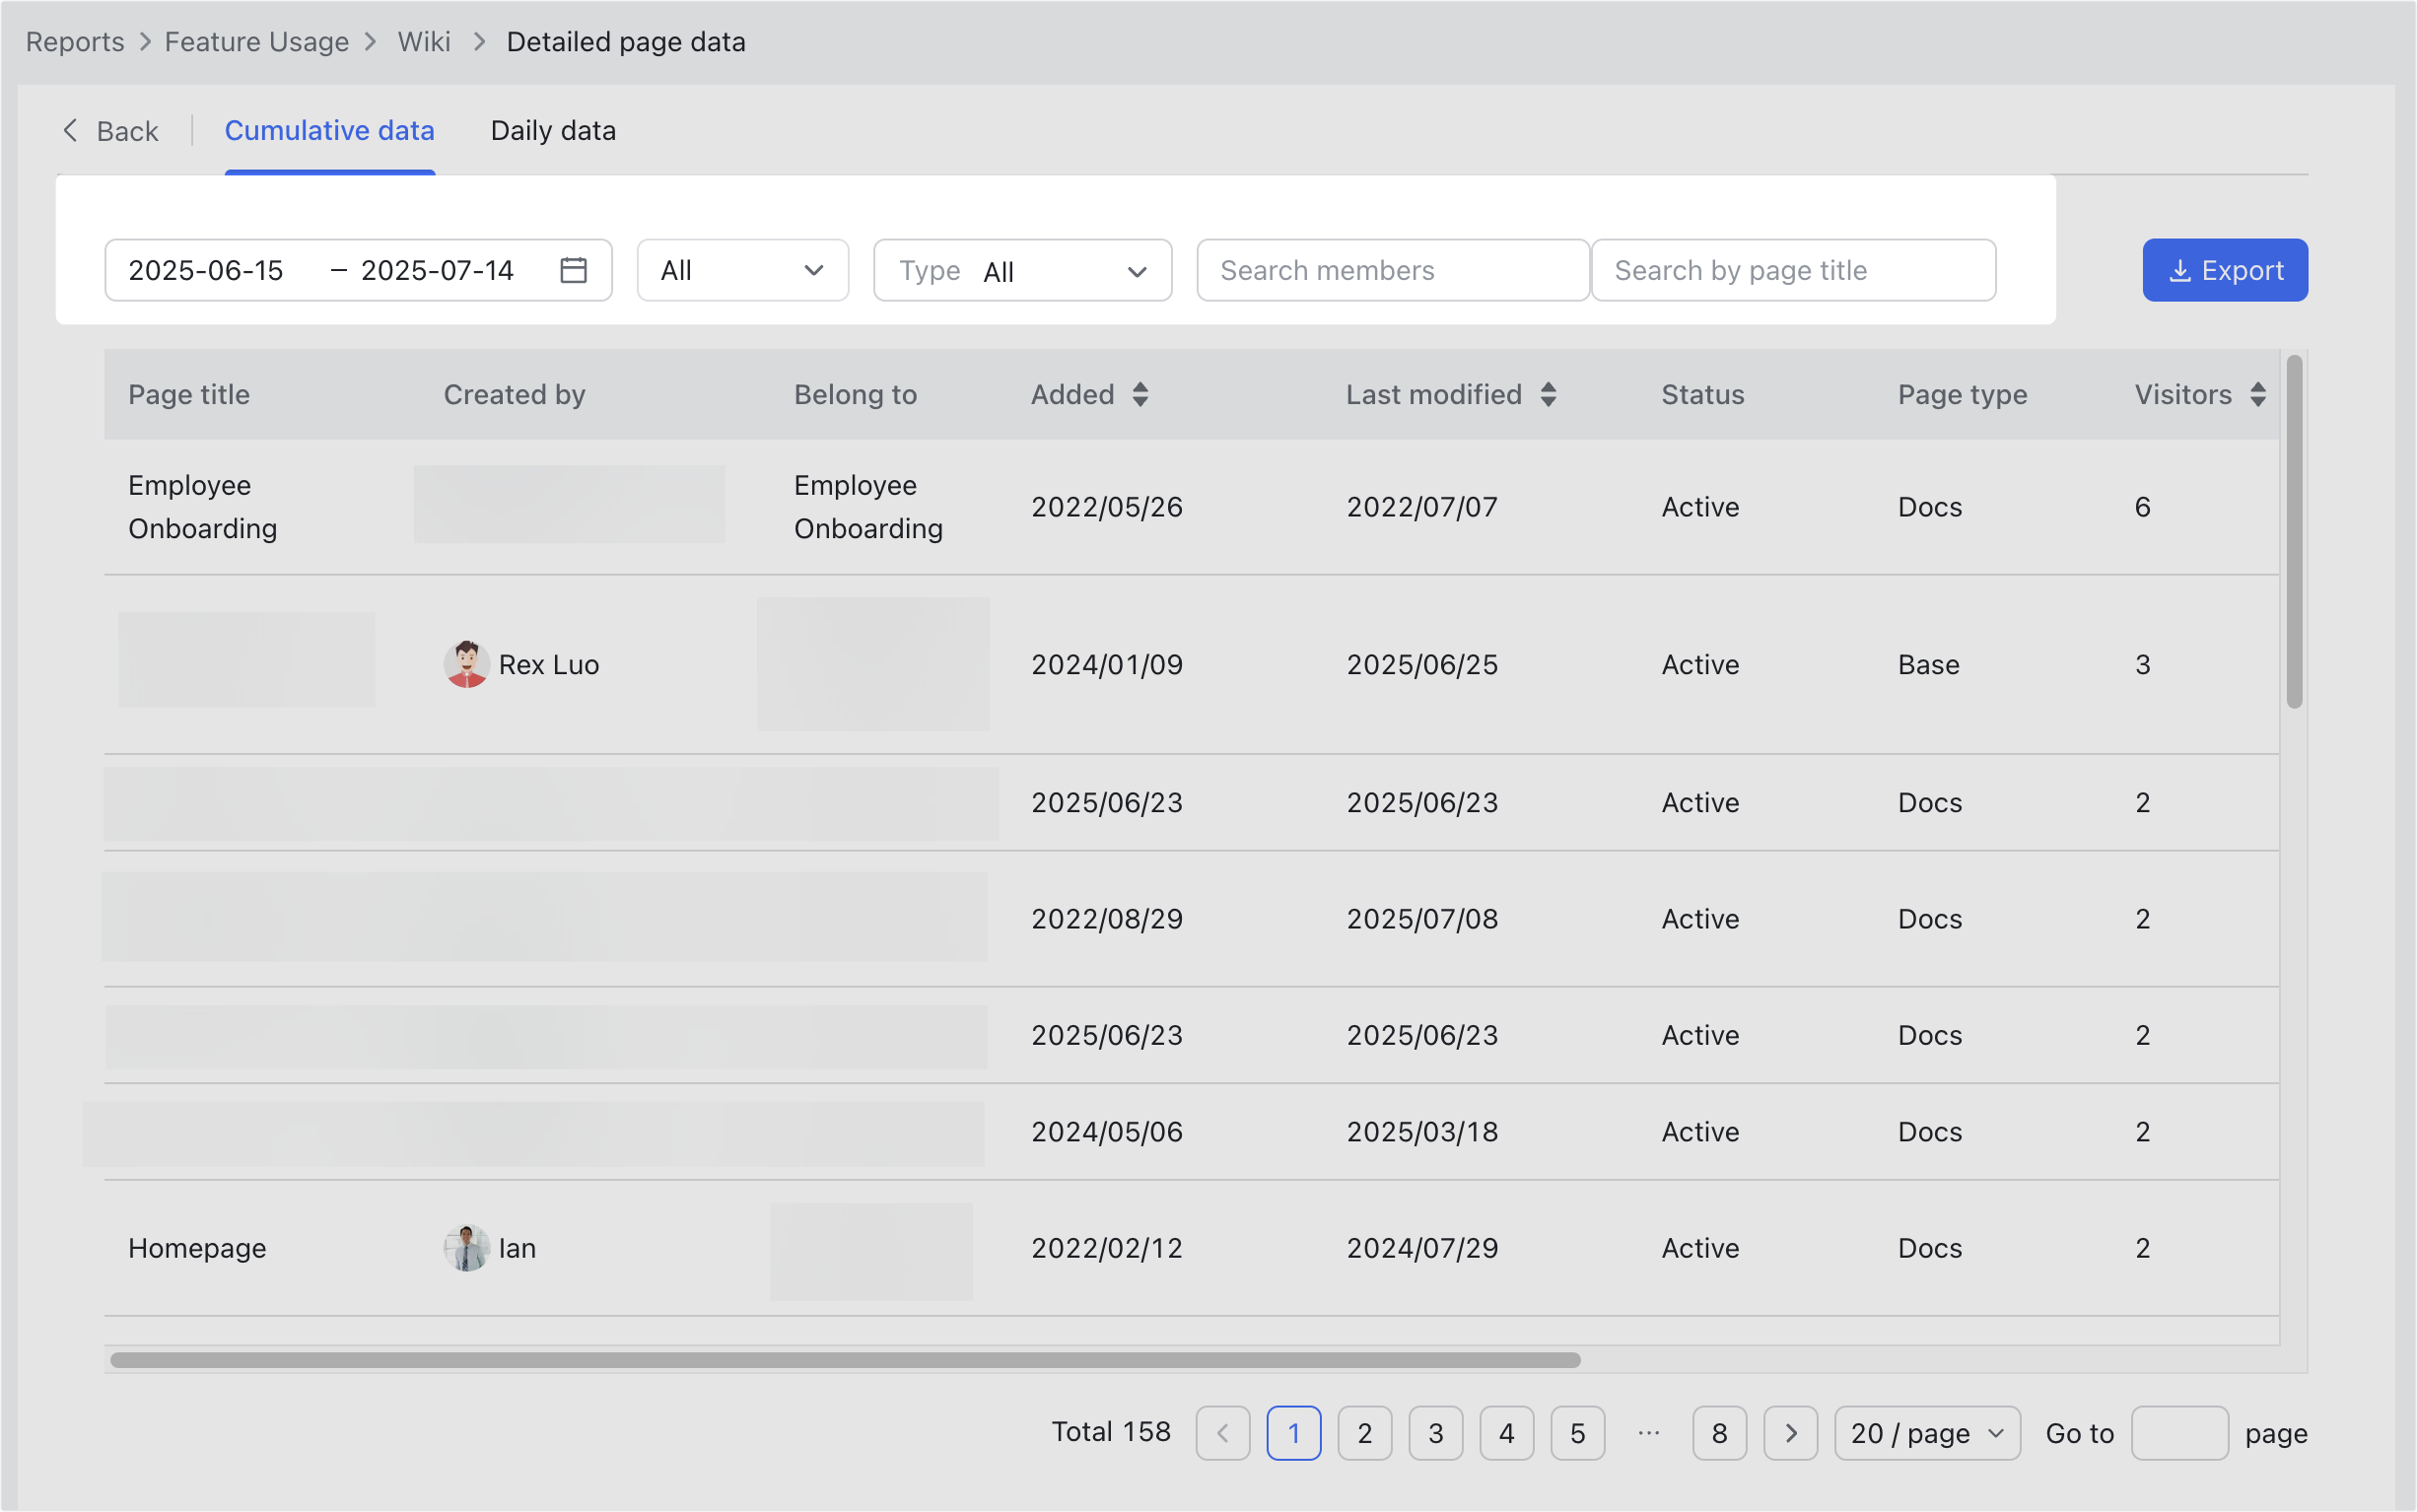2417x1512 pixels.
Task: Sort by Added column arrows
Action: pyautogui.click(x=1140, y=394)
